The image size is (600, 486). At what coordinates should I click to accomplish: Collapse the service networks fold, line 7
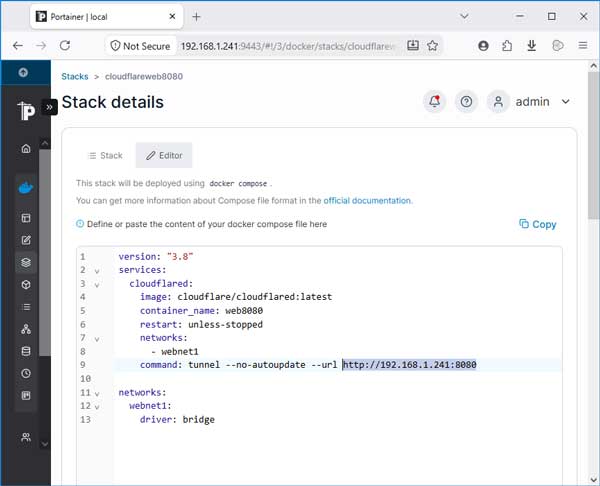tap(97, 339)
